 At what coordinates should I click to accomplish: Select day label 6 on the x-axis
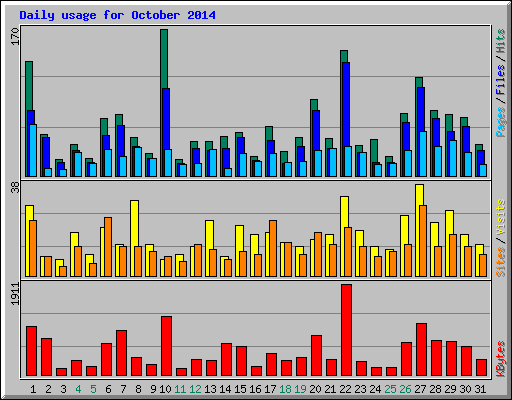pos(108,389)
